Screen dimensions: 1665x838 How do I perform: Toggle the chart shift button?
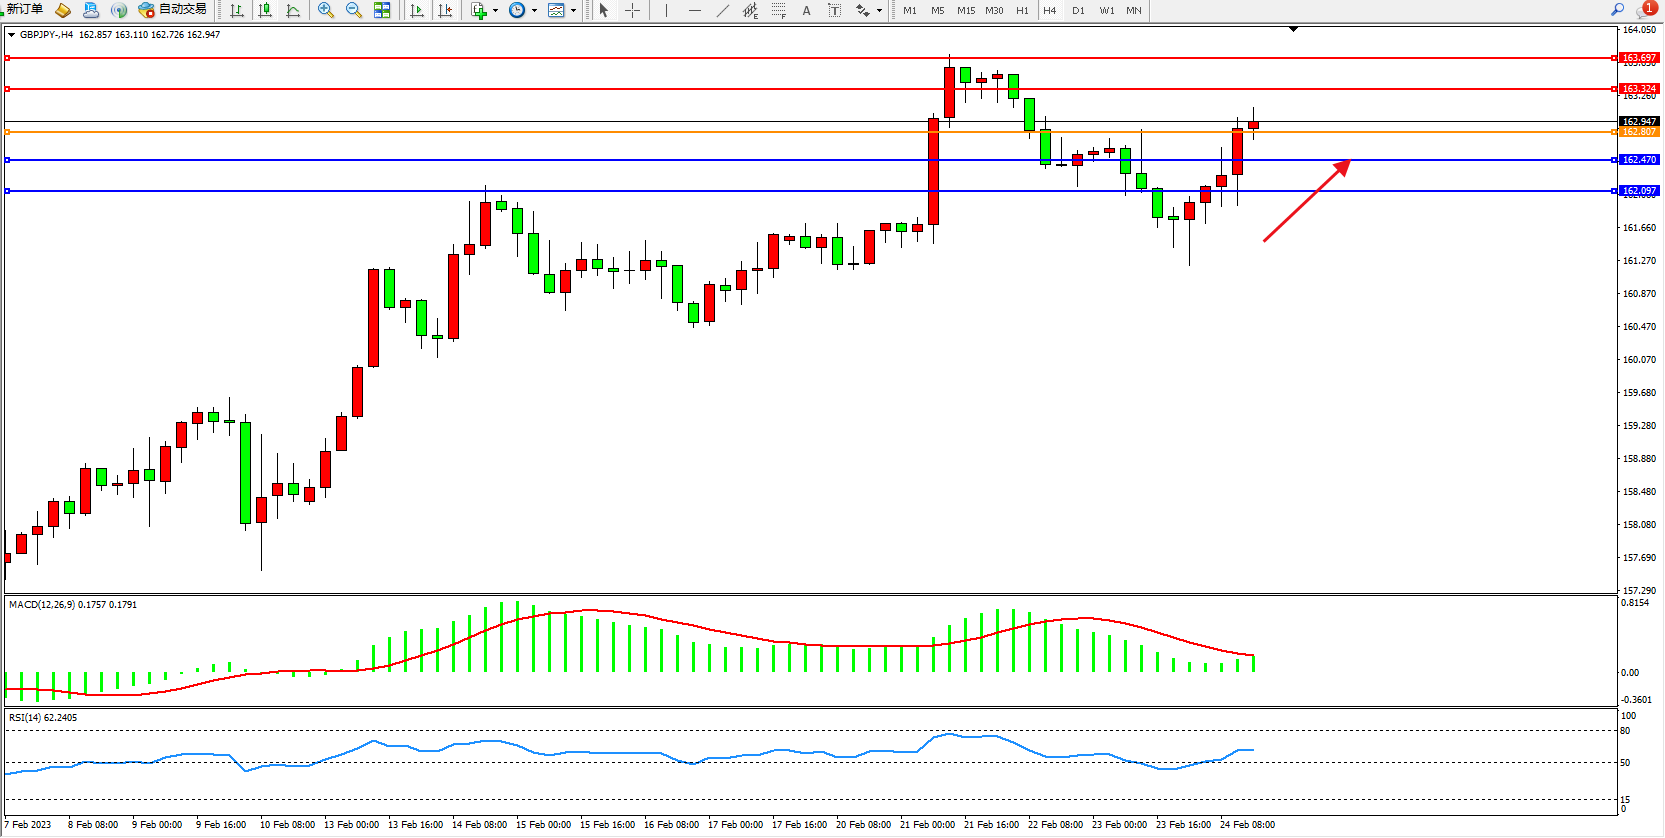pos(445,10)
